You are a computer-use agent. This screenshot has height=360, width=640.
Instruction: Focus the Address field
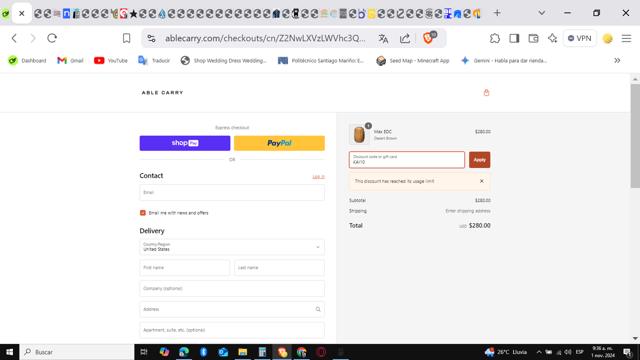pos(232,309)
